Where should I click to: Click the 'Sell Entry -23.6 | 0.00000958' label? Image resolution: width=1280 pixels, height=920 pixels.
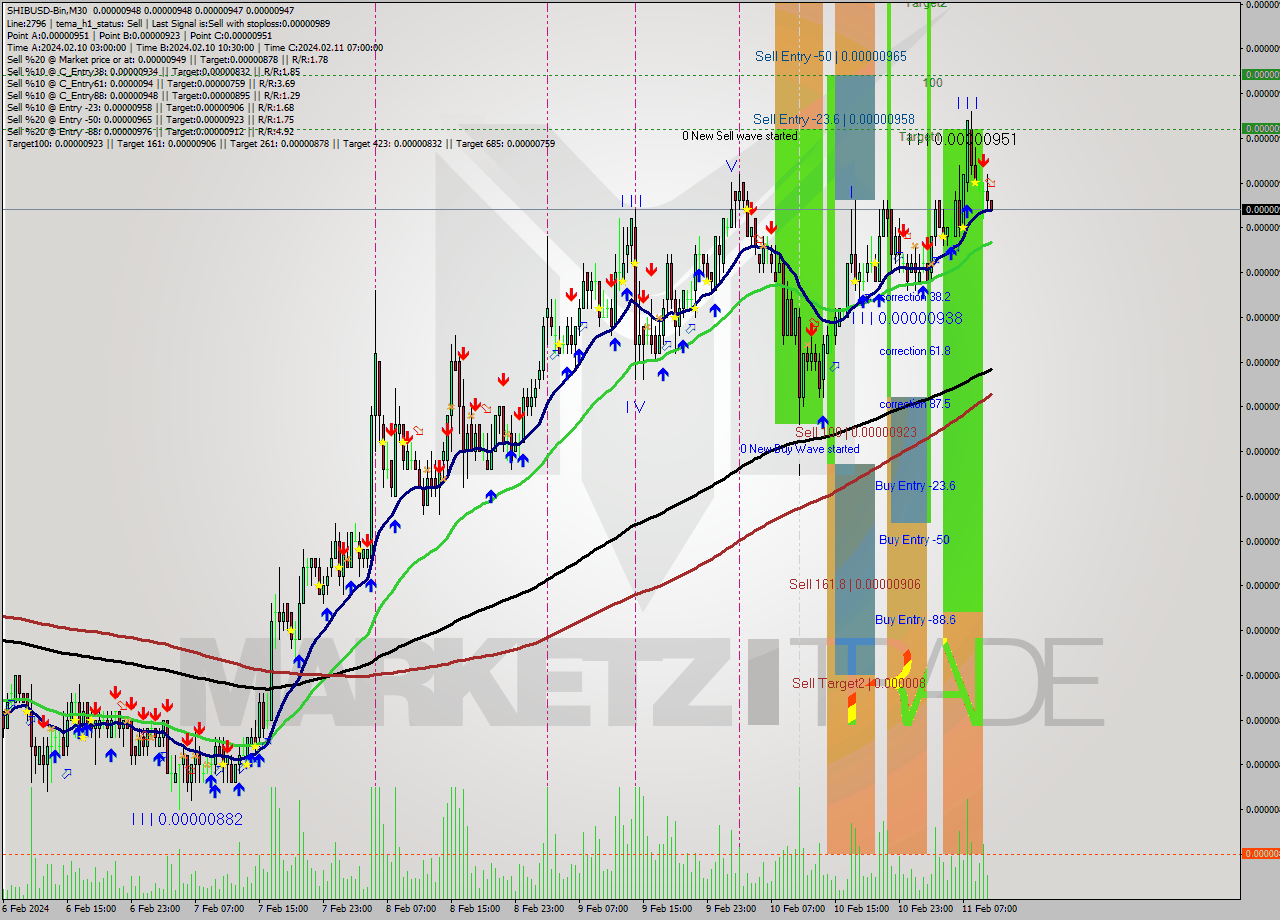click(834, 119)
